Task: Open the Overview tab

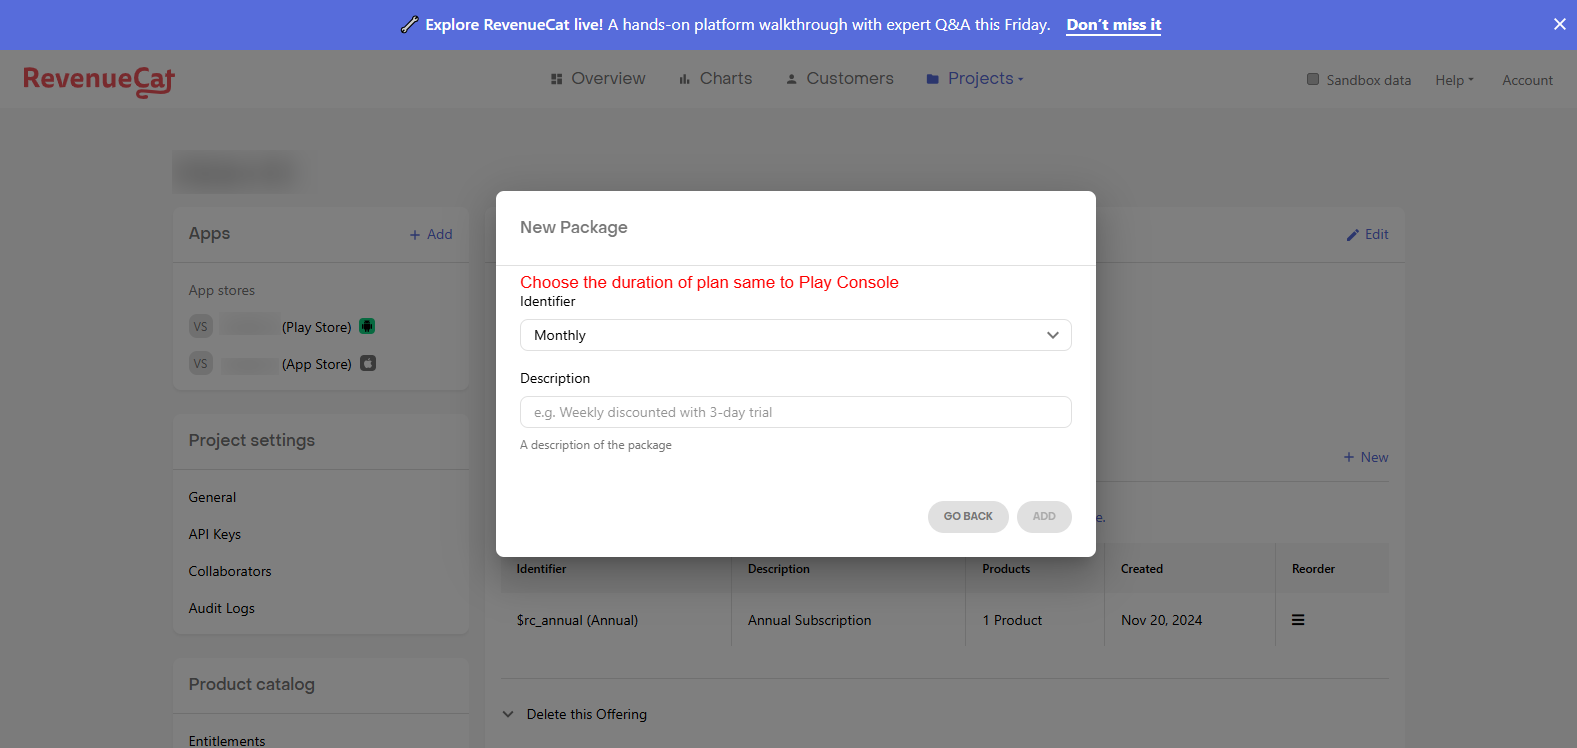Action: [x=598, y=78]
